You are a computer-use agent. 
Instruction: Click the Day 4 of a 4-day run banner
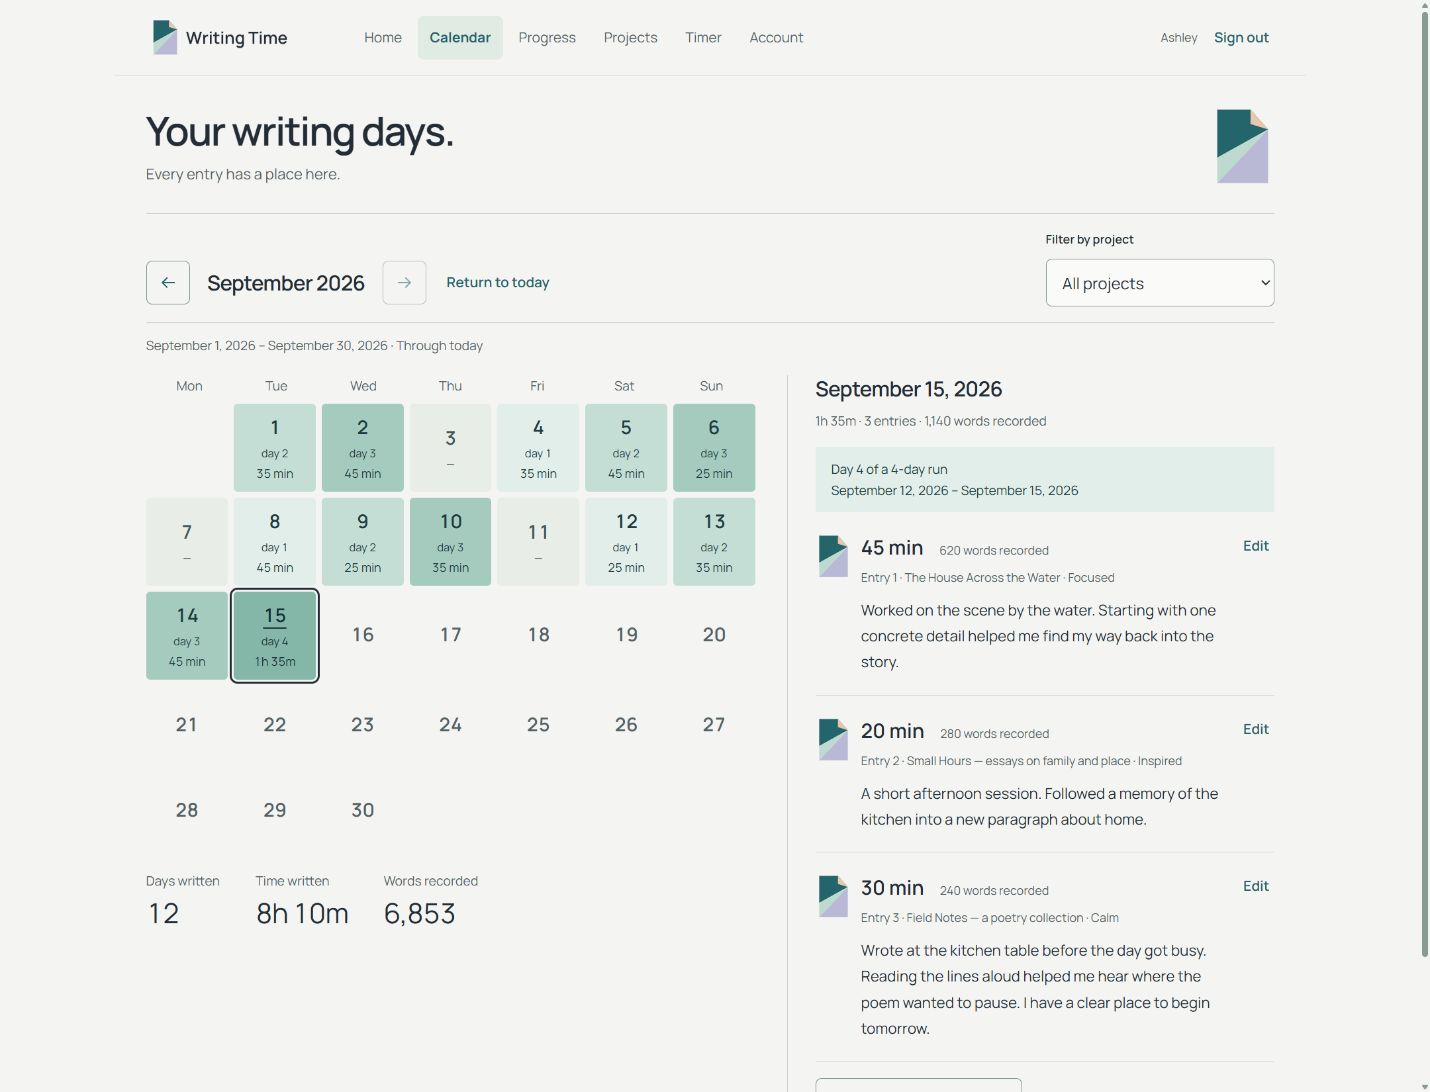1045,480
